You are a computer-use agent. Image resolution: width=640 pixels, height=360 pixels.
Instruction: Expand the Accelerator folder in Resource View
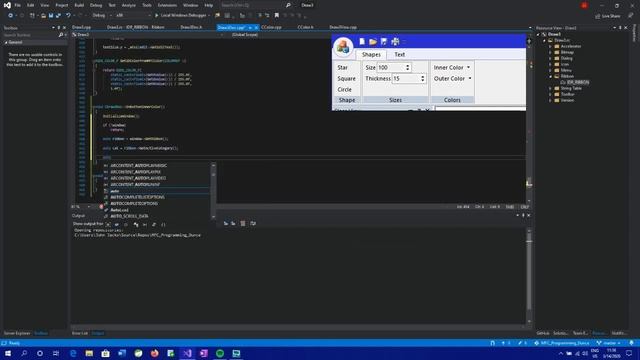click(550, 46)
